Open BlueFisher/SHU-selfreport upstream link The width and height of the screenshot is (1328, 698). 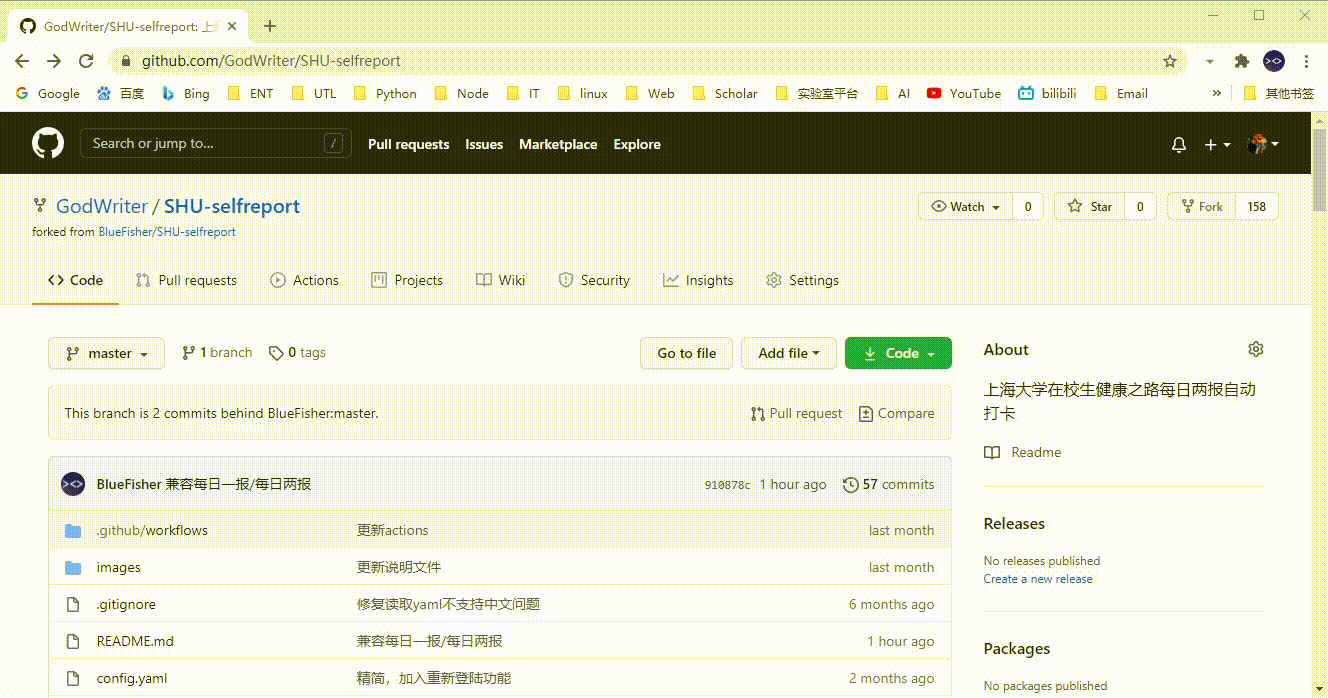[167, 232]
